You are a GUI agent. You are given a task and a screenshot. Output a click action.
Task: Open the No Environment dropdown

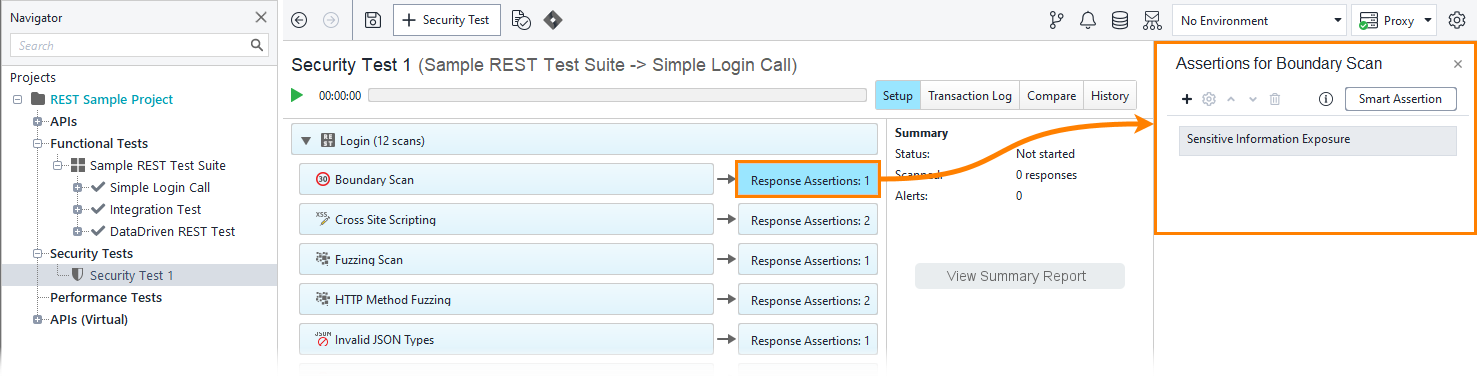coord(1260,20)
